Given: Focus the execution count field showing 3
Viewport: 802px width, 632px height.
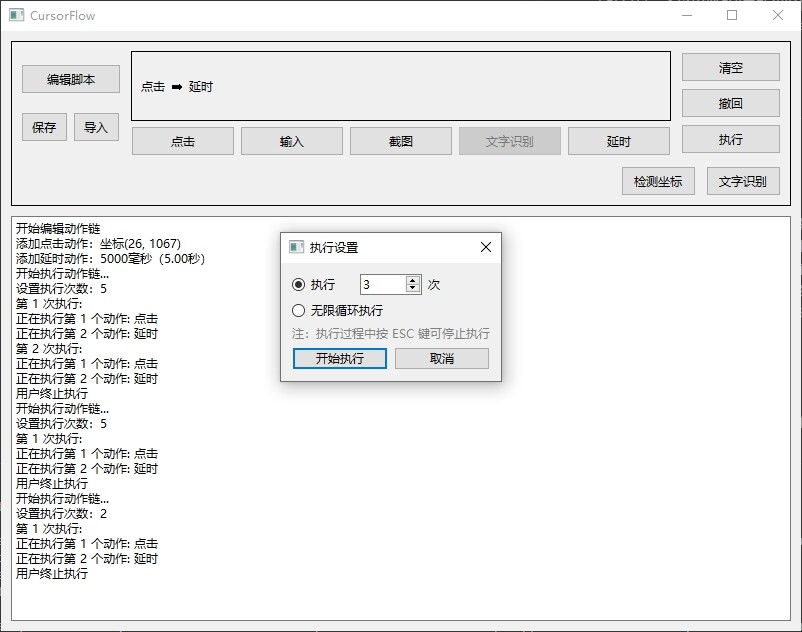Looking at the screenshot, I should [383, 284].
